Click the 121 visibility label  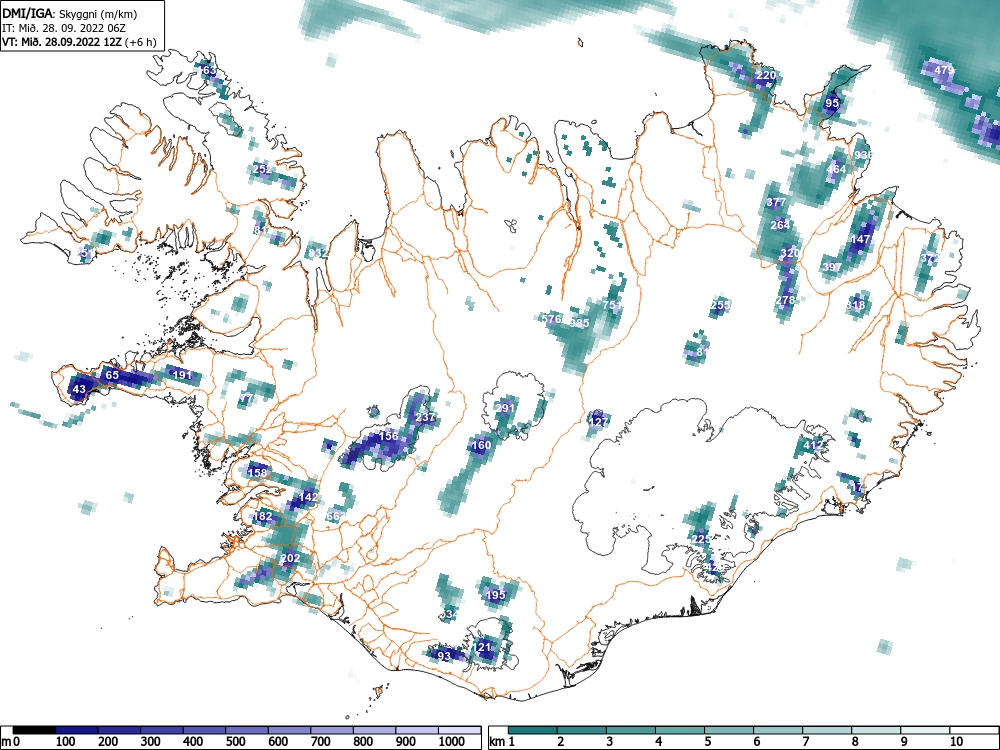[x=482, y=647]
